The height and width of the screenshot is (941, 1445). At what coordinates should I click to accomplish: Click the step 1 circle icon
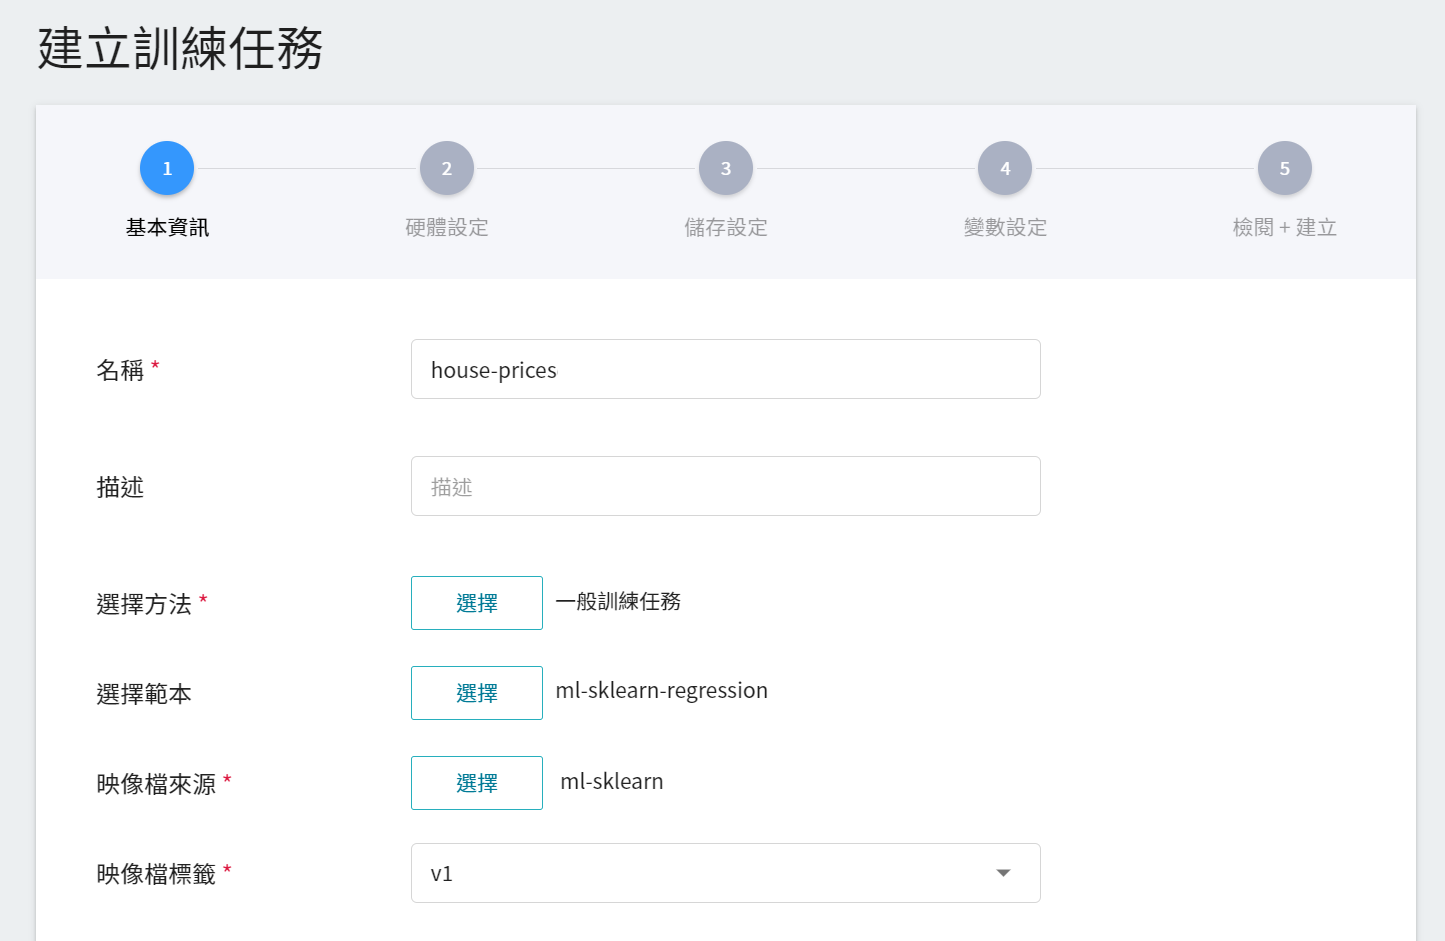click(x=167, y=168)
